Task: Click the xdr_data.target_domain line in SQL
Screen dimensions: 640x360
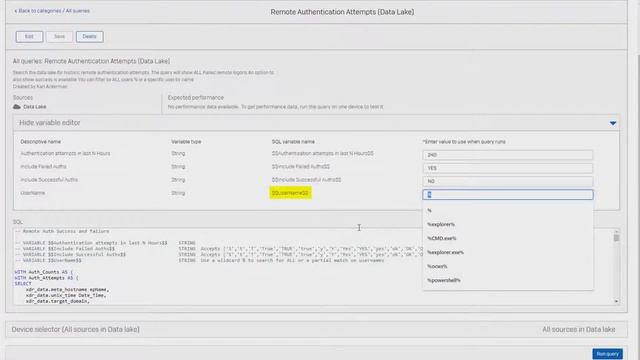Action: 58,301
